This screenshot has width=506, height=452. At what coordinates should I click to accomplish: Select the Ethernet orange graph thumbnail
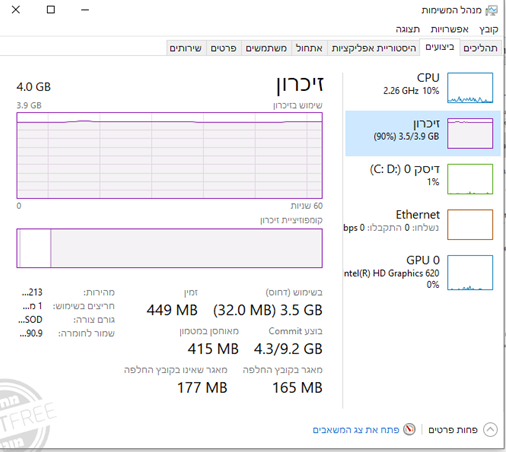point(470,225)
